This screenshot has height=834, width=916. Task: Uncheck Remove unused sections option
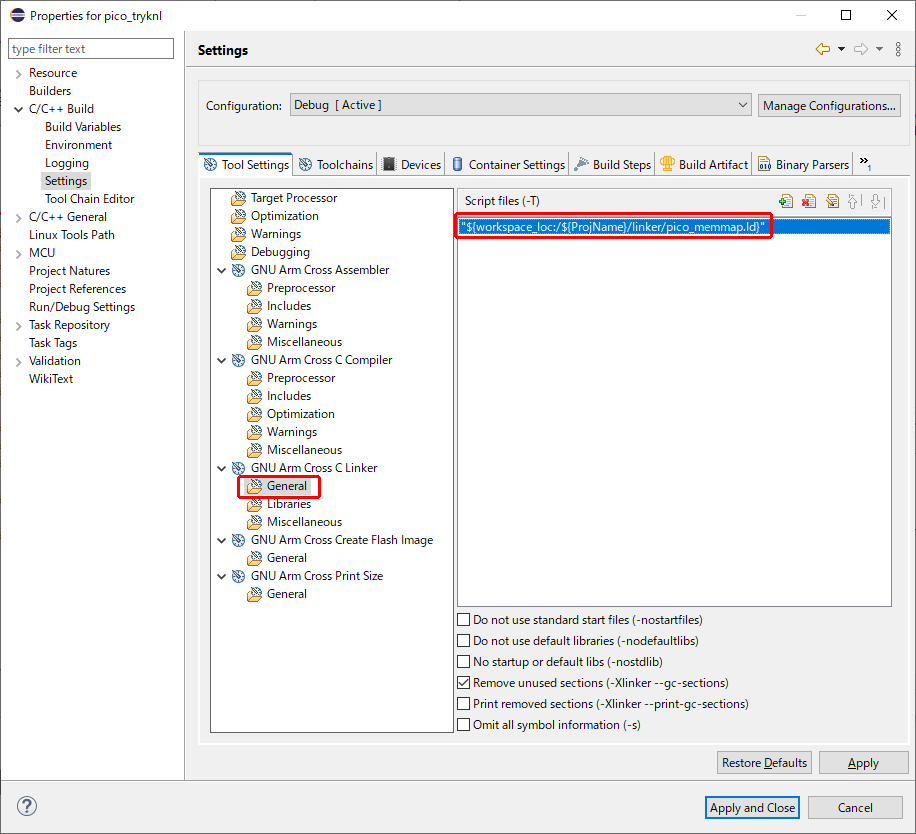click(464, 683)
